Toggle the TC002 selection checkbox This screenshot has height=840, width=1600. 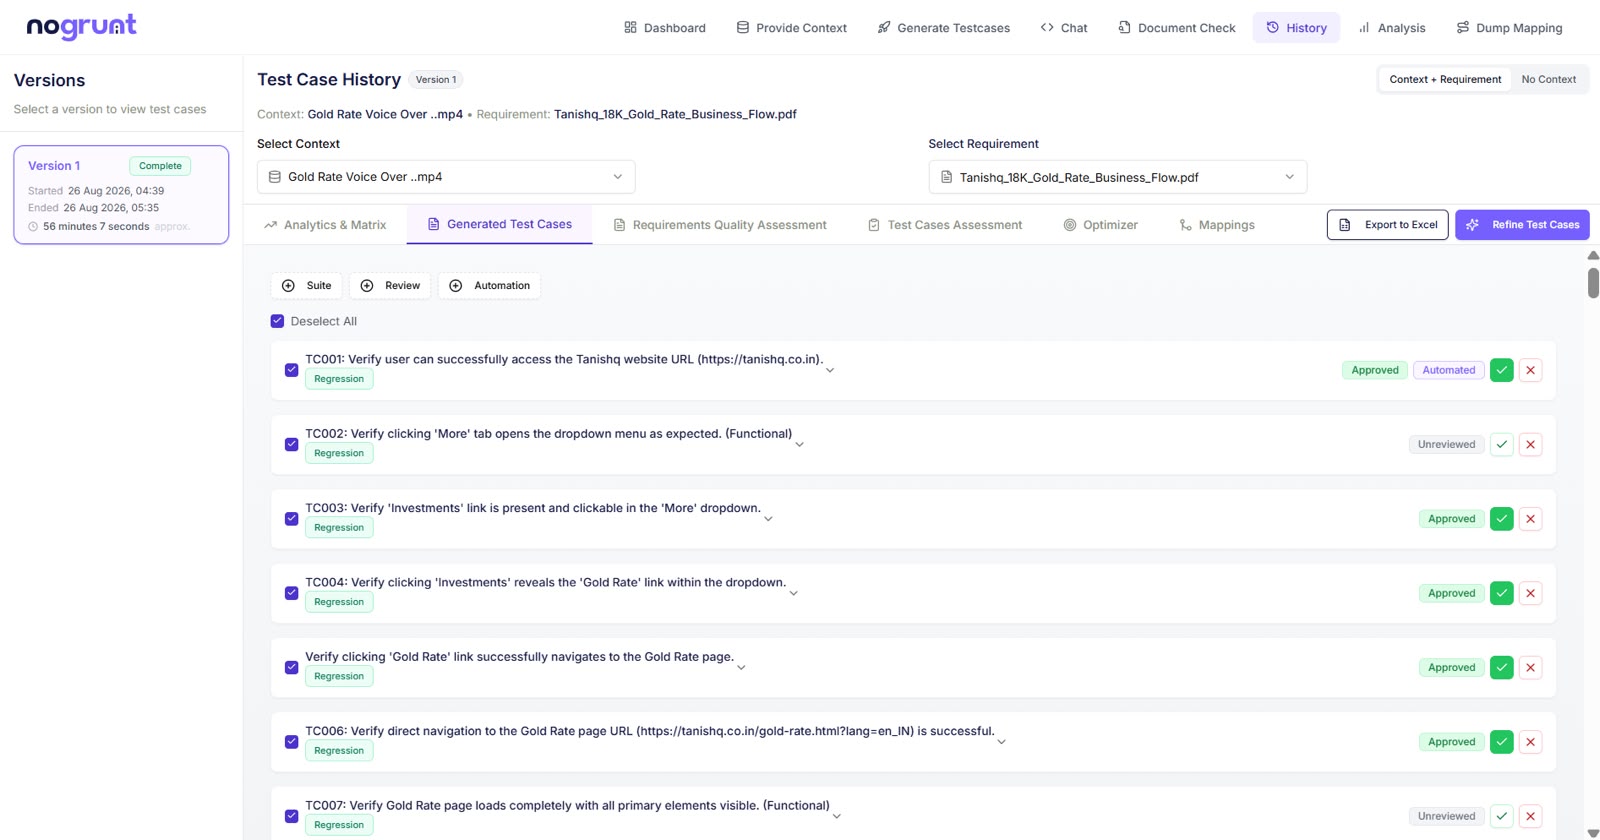tap(291, 444)
